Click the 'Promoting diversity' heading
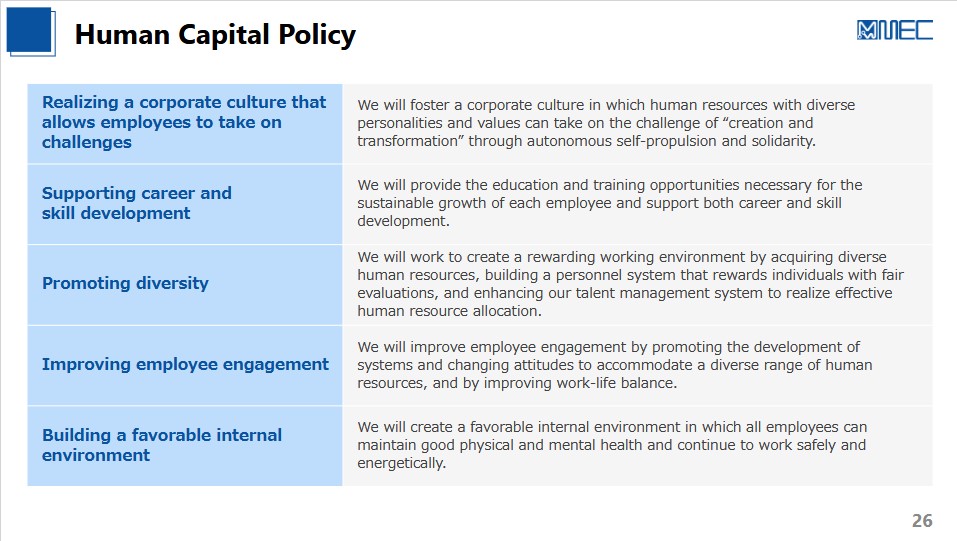 pyautogui.click(x=125, y=283)
